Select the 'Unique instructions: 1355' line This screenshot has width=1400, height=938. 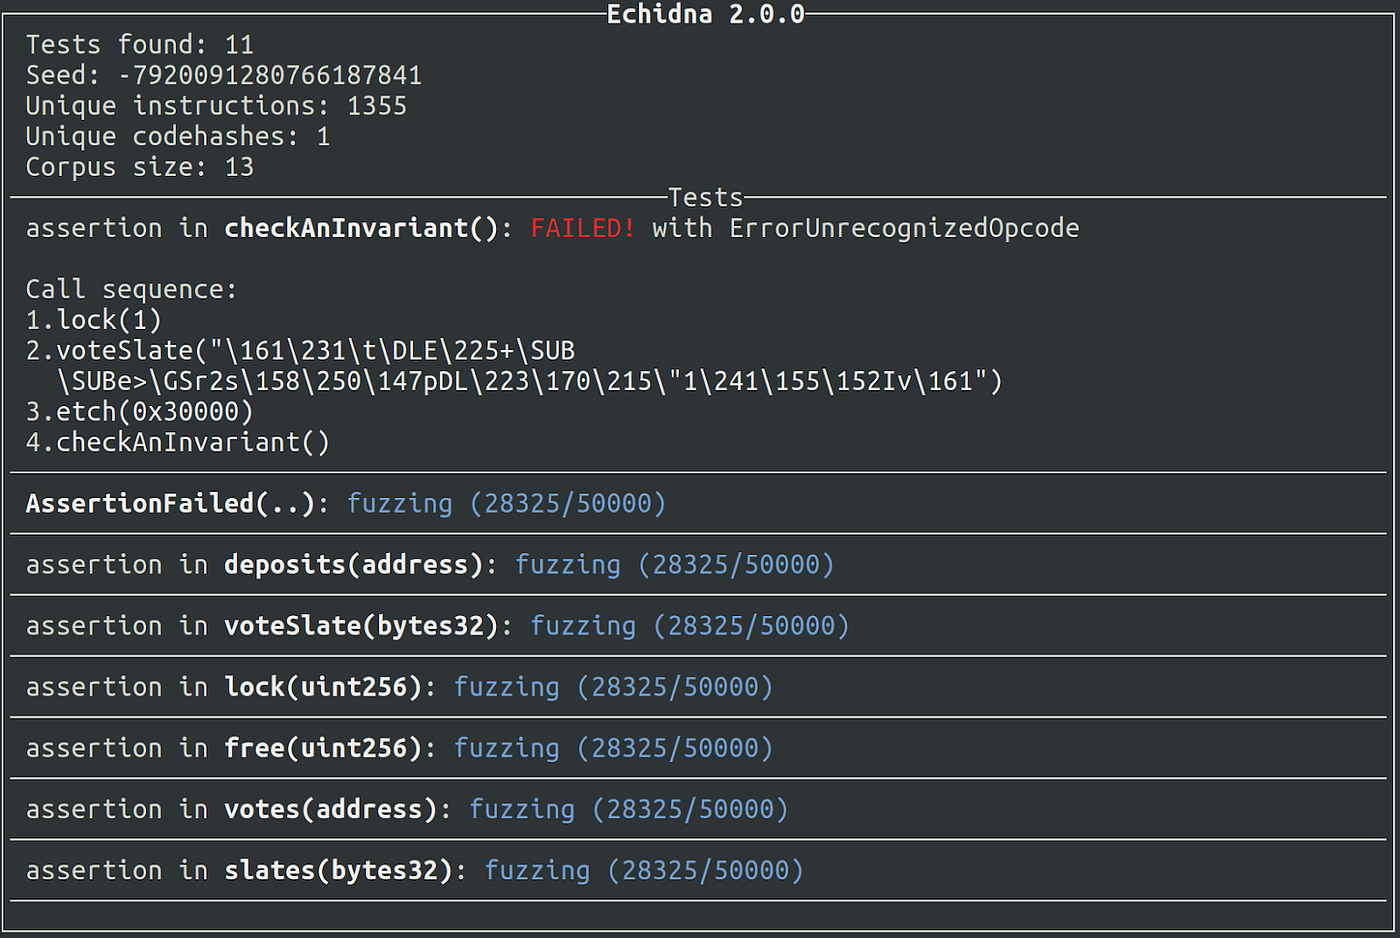click(216, 106)
